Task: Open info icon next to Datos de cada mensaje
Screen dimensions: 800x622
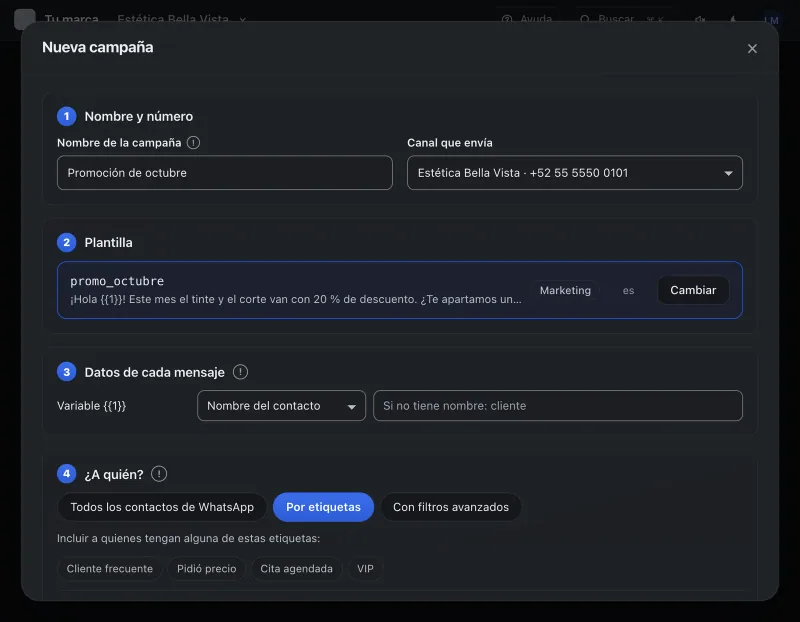Action: click(x=240, y=372)
